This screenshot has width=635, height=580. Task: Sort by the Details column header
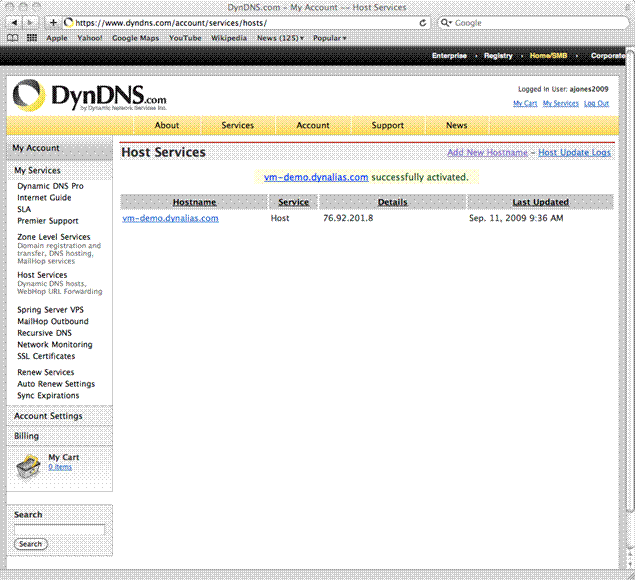[x=392, y=202]
